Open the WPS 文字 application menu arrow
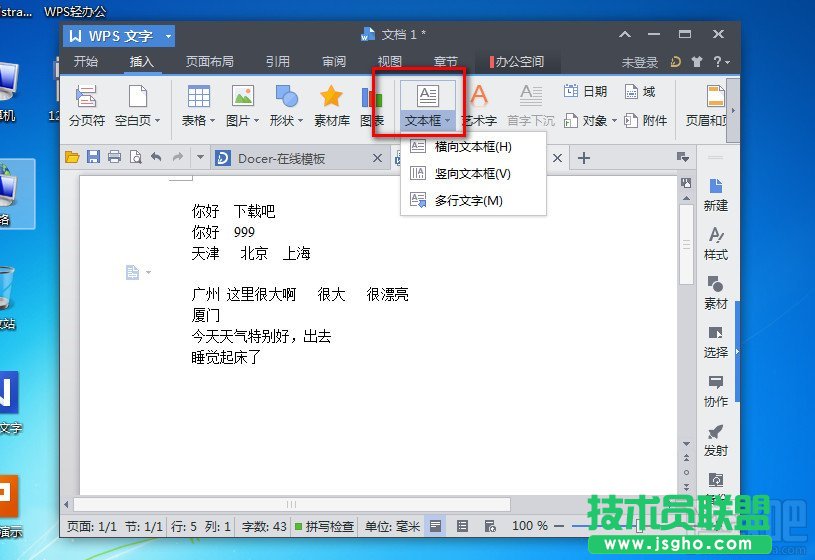The height and width of the screenshot is (560, 815). point(168,36)
